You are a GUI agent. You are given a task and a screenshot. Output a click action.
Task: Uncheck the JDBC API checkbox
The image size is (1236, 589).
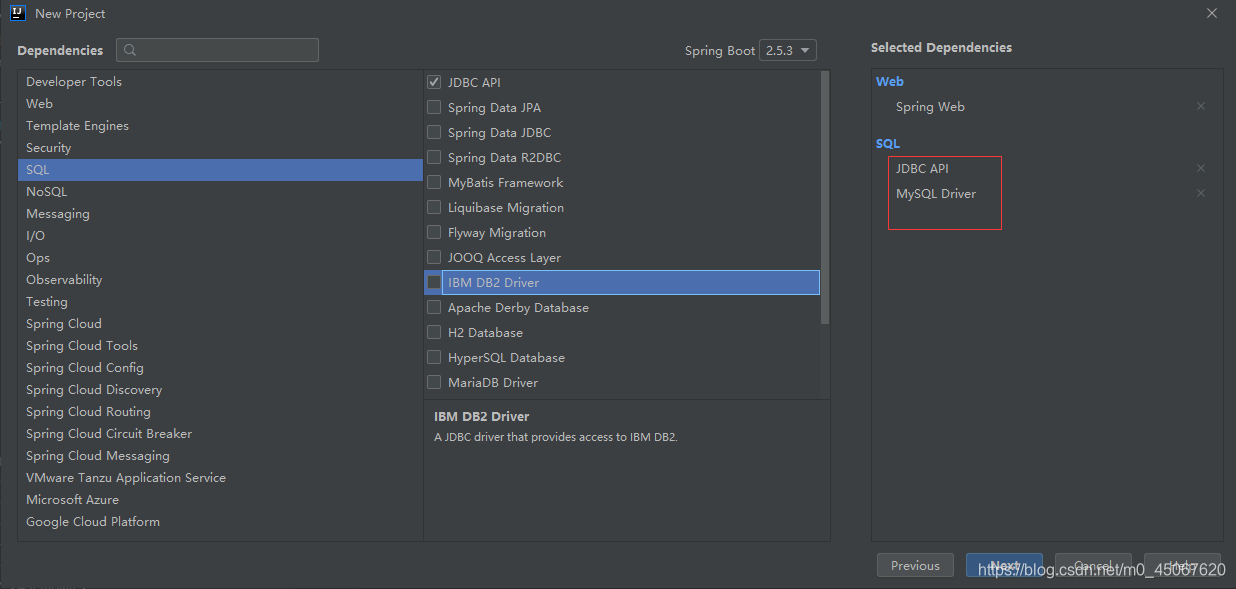click(x=434, y=82)
